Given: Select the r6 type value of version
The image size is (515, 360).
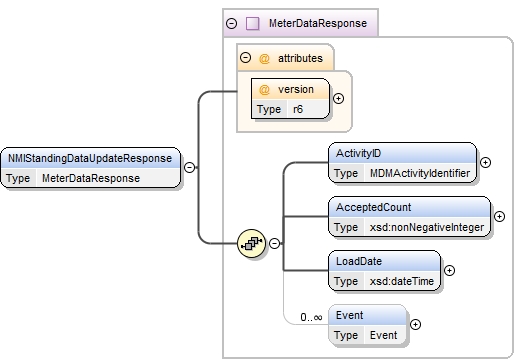Looking at the screenshot, I should pyautogui.click(x=298, y=109).
